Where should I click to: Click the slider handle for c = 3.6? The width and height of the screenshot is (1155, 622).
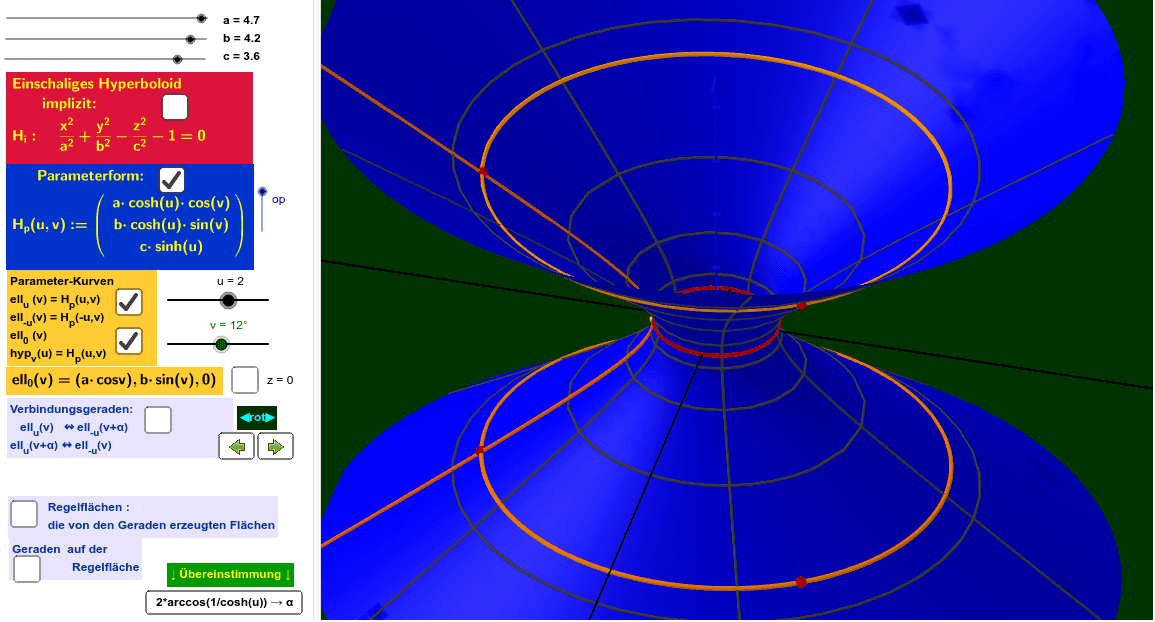click(x=177, y=59)
